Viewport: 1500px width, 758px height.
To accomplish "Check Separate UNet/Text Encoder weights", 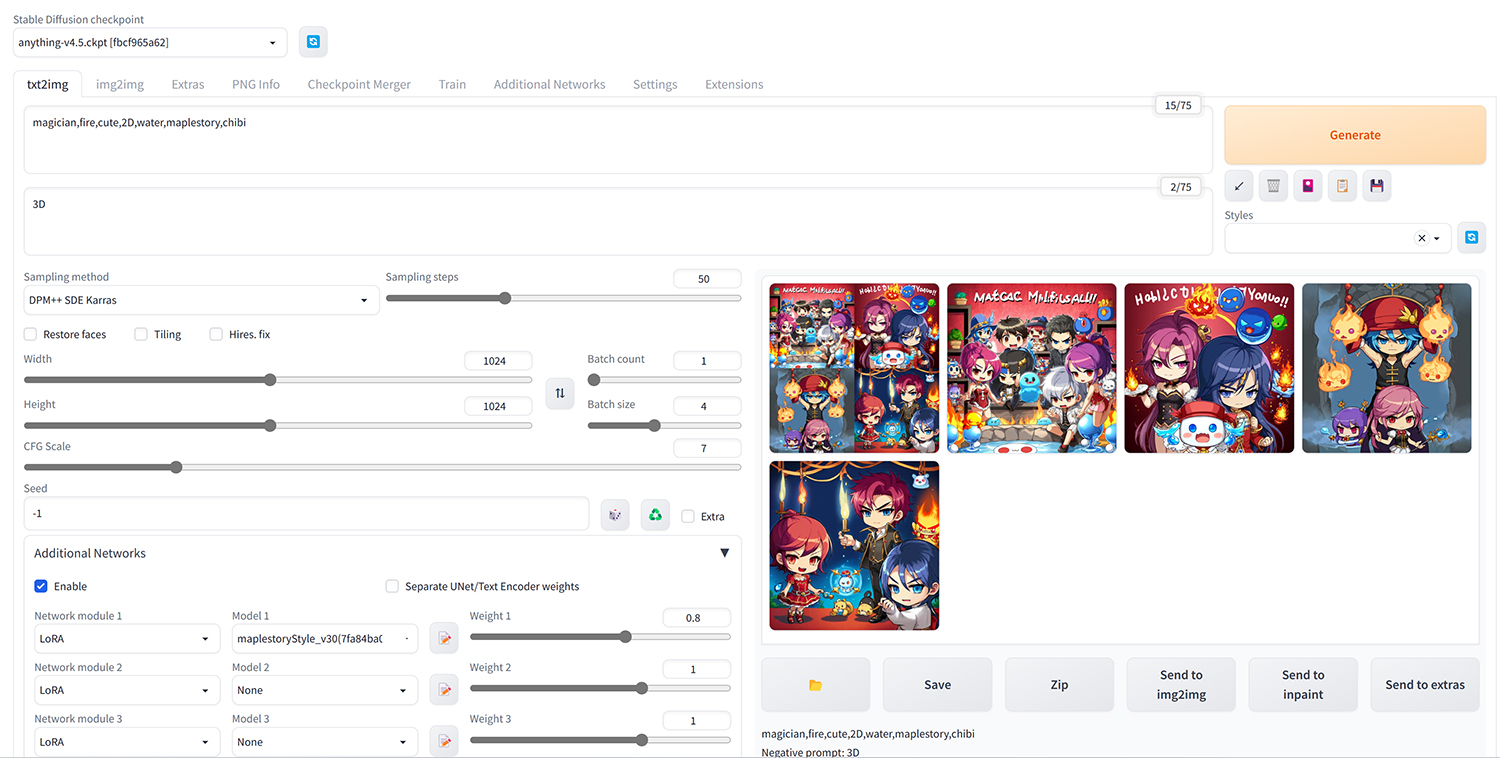I will click(393, 586).
